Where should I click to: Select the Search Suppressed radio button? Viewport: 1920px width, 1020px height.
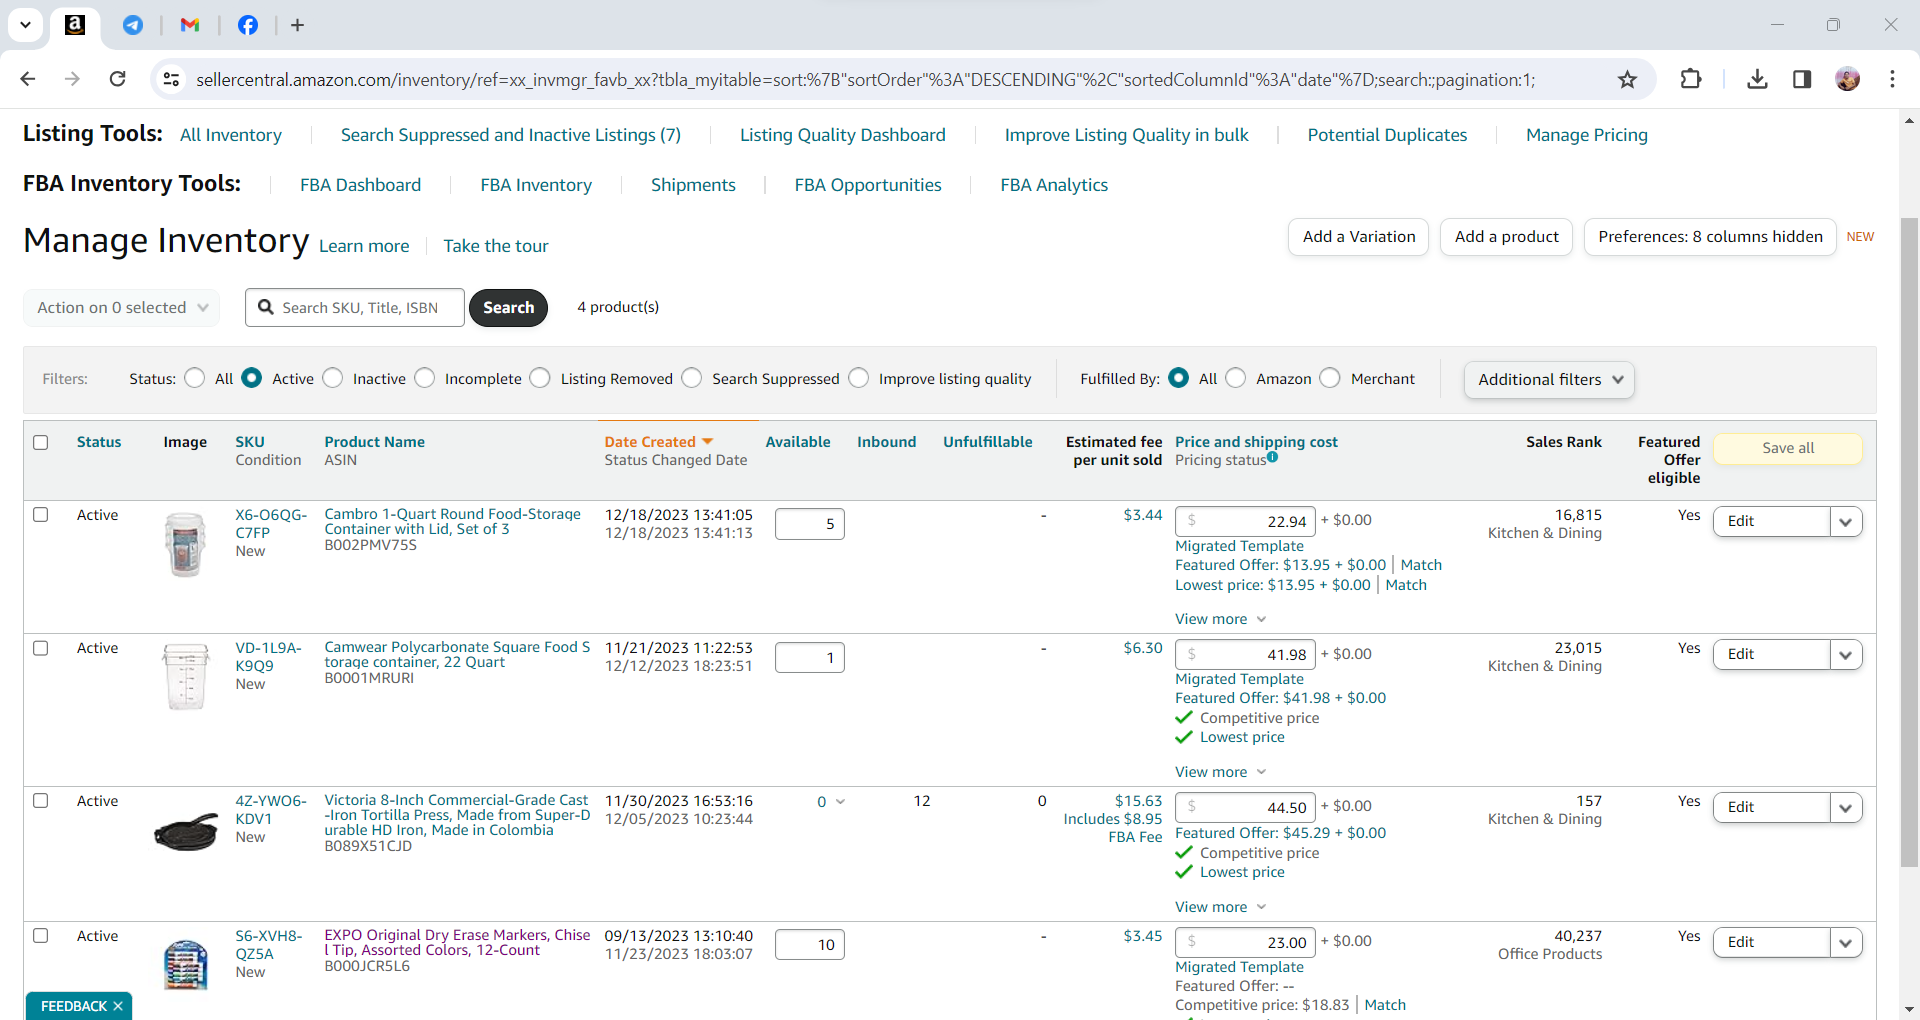[692, 378]
